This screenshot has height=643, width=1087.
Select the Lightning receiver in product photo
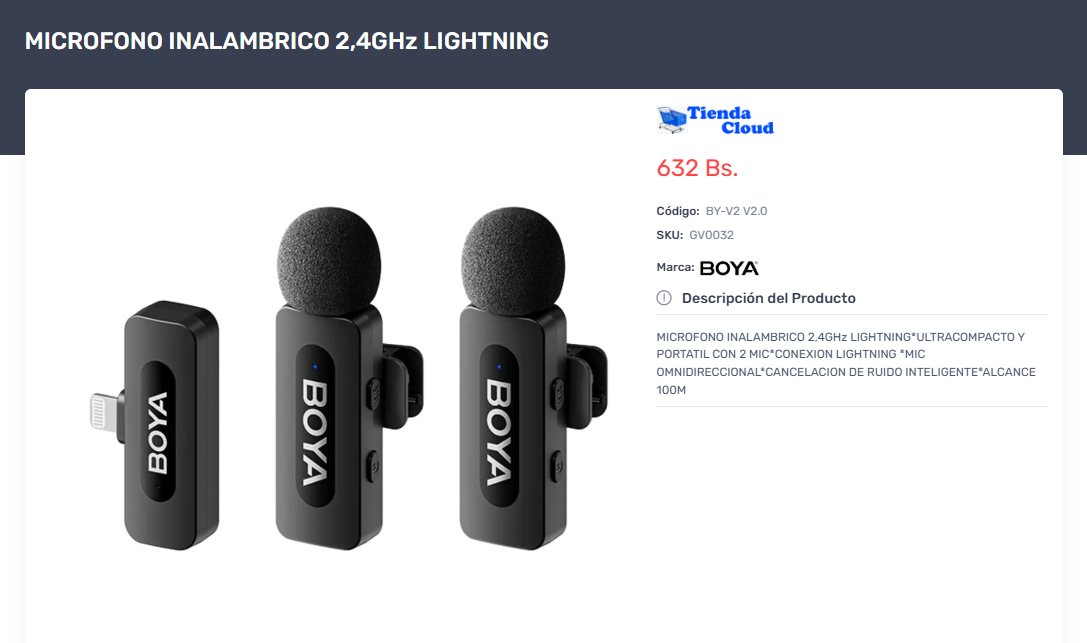coord(155,425)
